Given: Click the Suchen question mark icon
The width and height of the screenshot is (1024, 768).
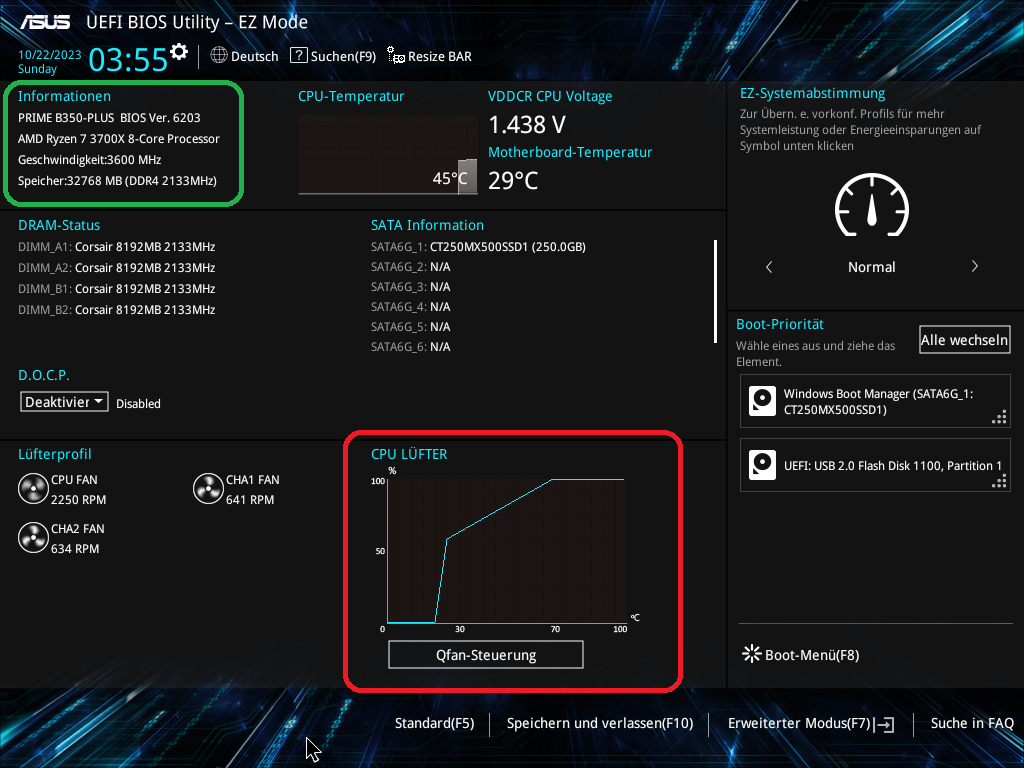Looking at the screenshot, I should (298, 55).
